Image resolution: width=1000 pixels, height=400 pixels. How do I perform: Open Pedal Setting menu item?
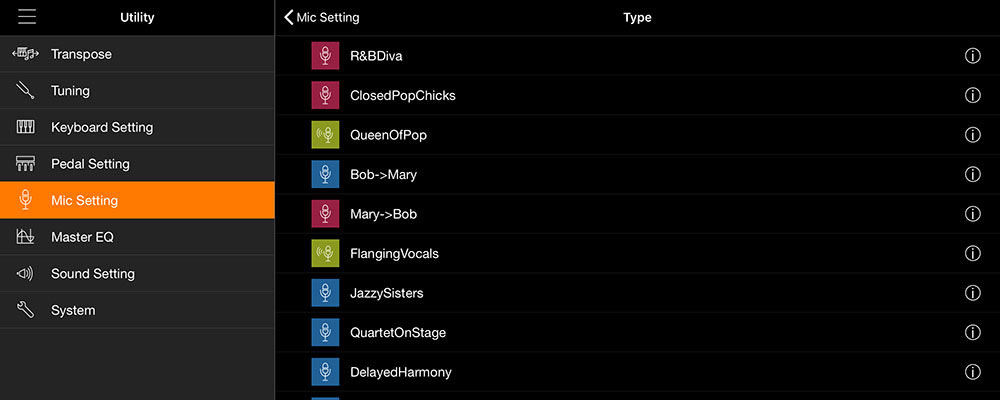click(137, 164)
